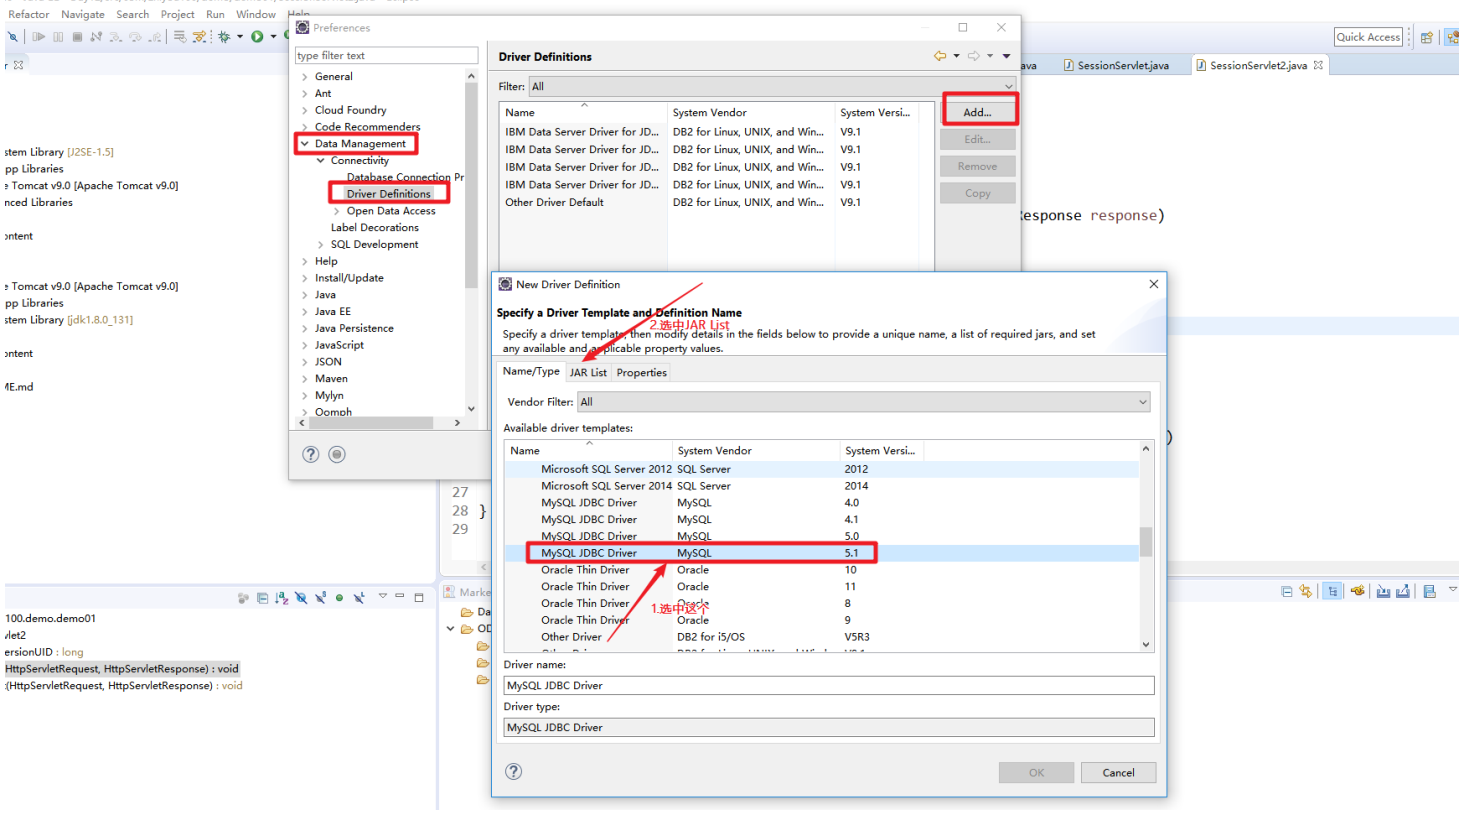Click the Focus on Active Task icon in Outline
Screen dimensions: 1471x839
tap(243, 598)
